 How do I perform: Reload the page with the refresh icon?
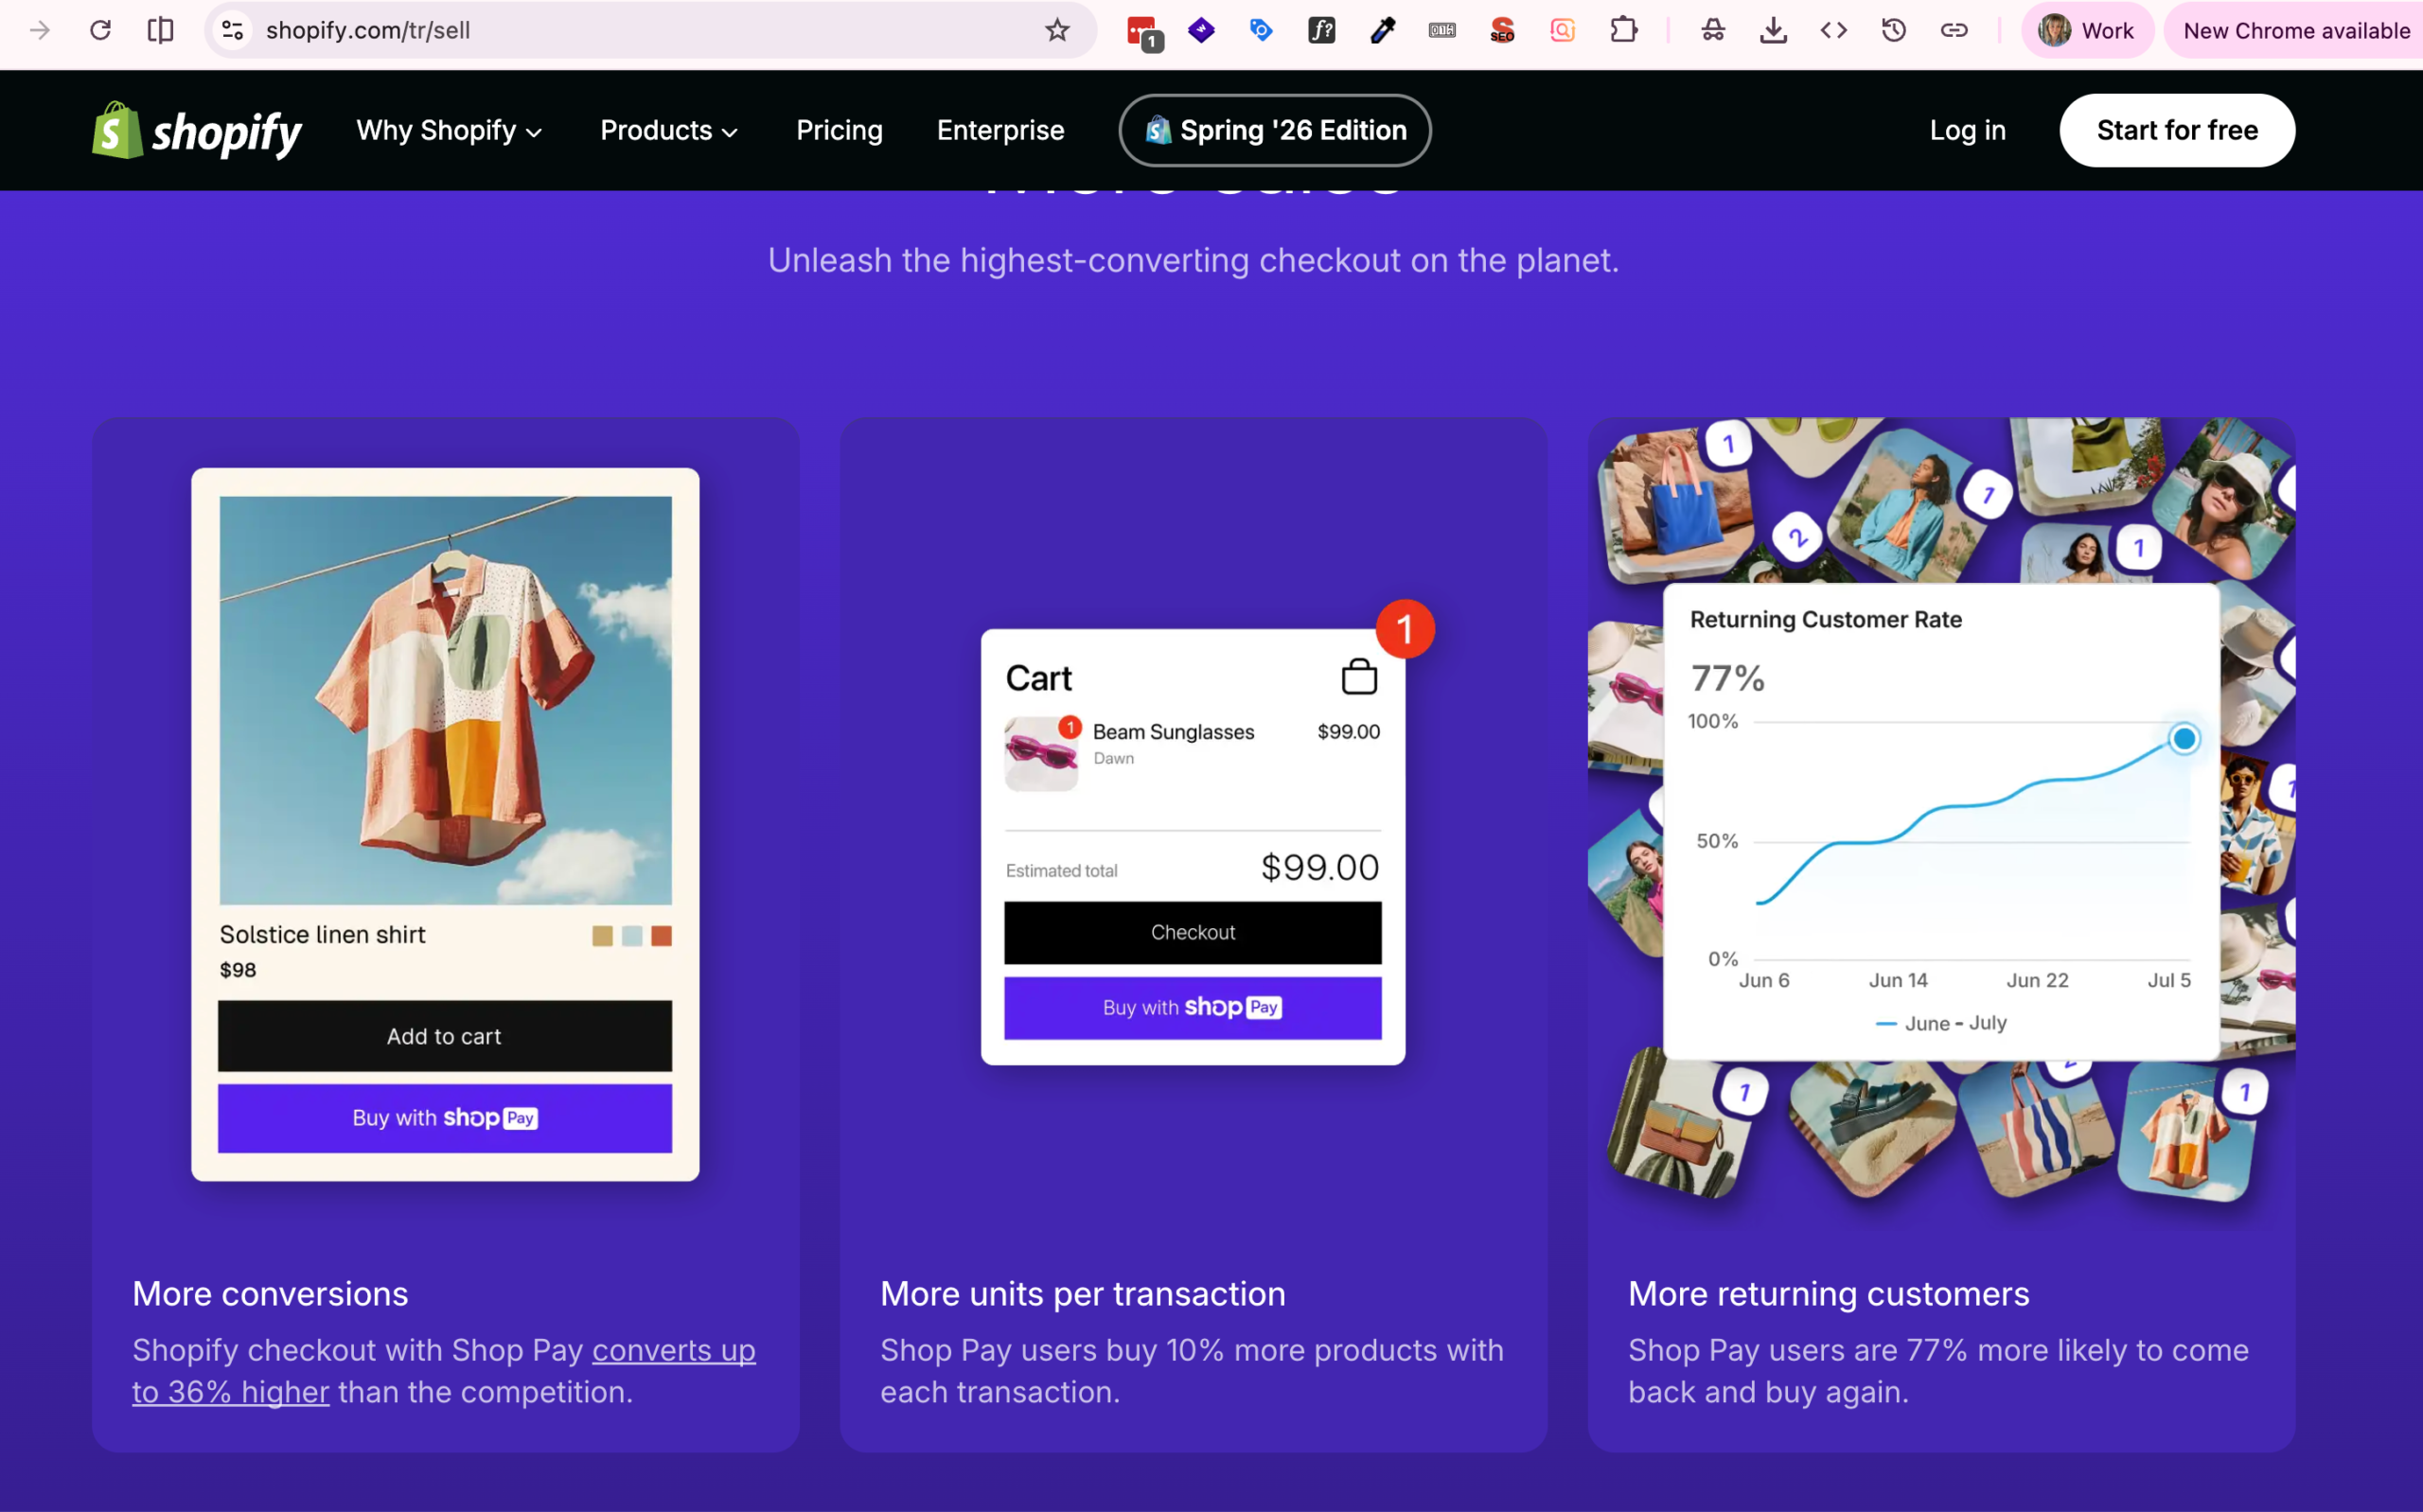click(100, 30)
